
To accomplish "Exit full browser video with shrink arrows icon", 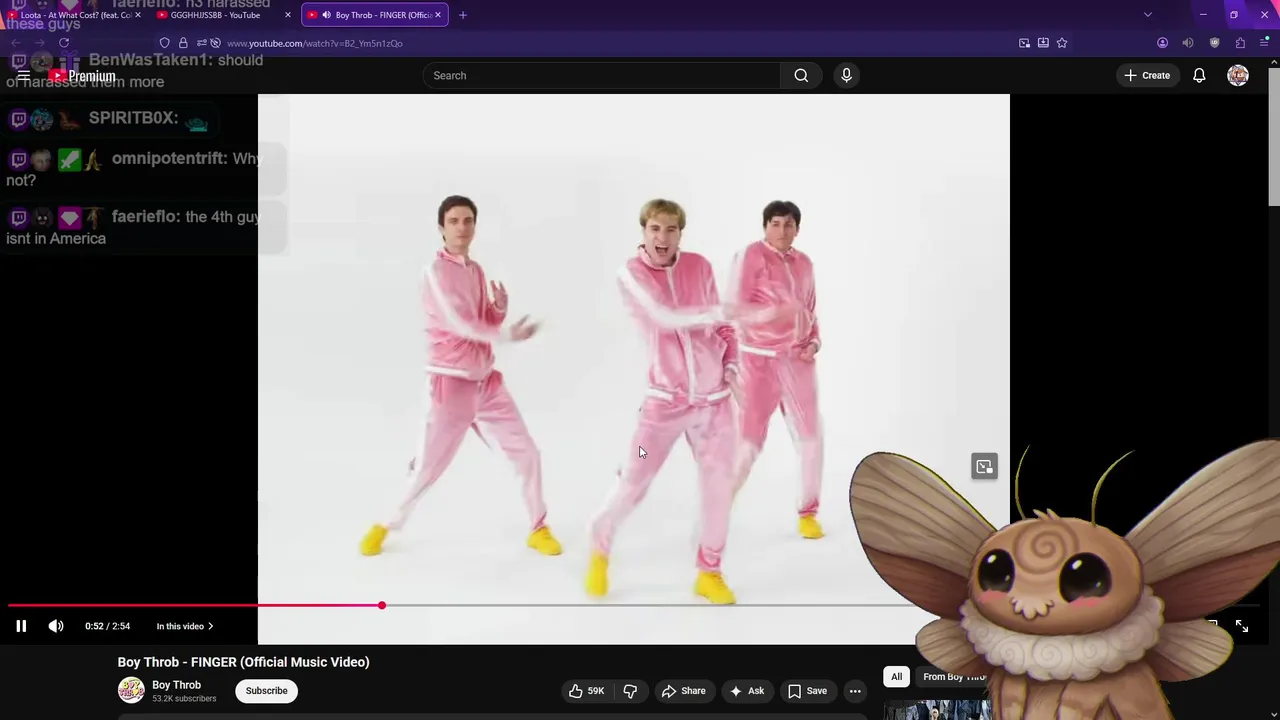I will pos(1241,626).
